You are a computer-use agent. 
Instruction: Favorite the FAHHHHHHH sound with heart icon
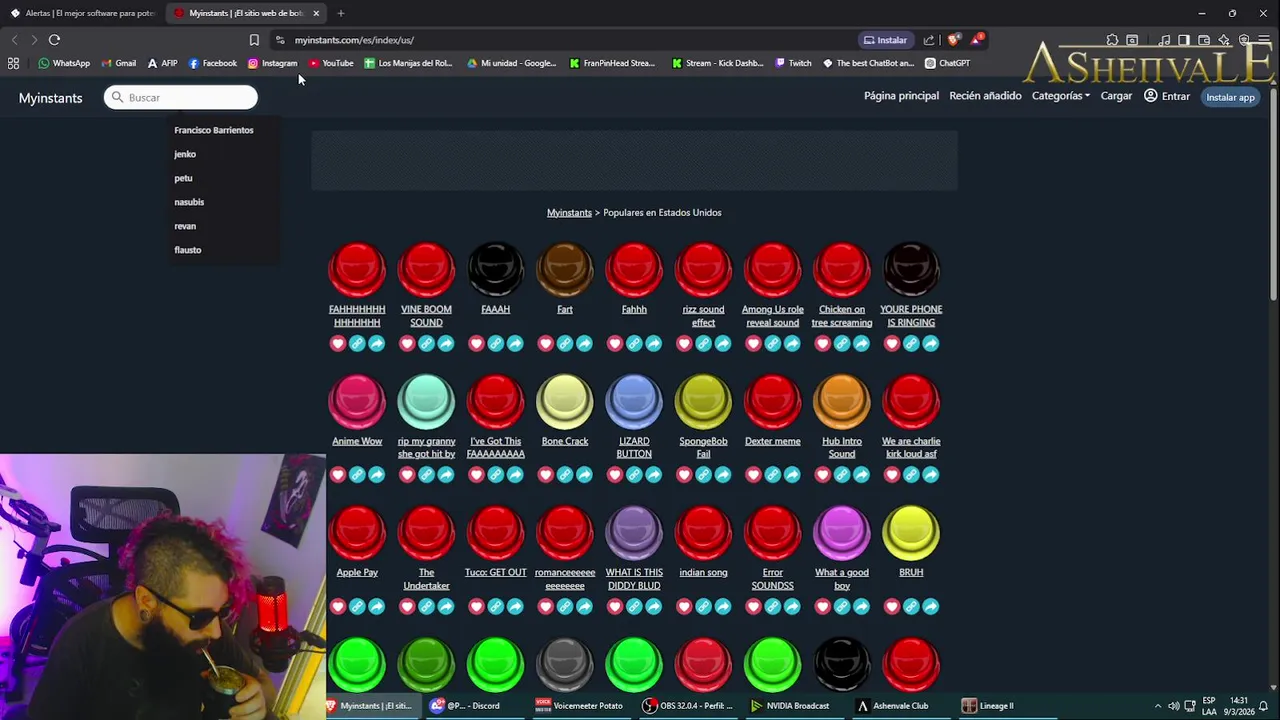pos(338,344)
